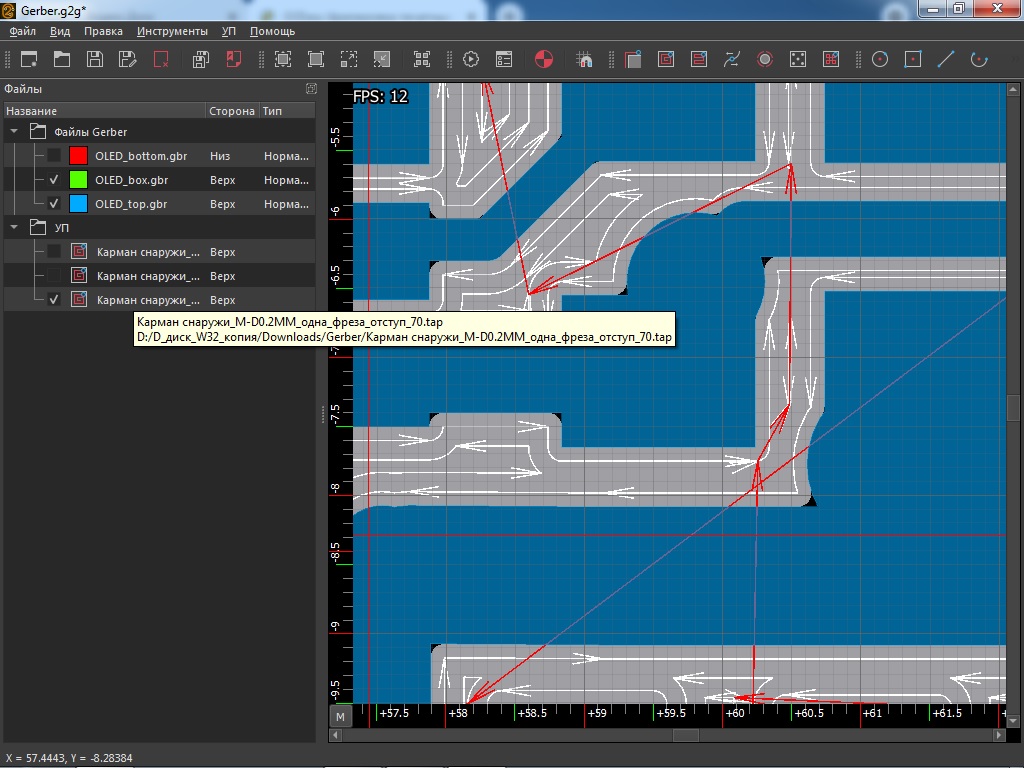Click the horizontal scrollbar thumb below canvas
The image size is (1024, 768).
point(685,735)
